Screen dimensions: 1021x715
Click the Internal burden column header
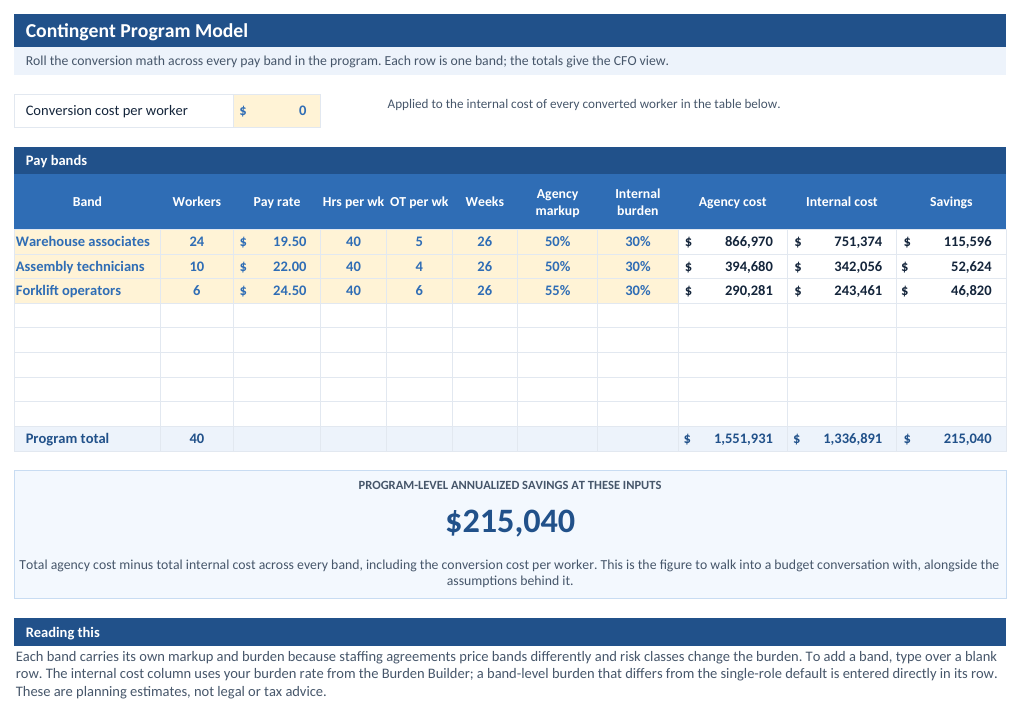(637, 202)
